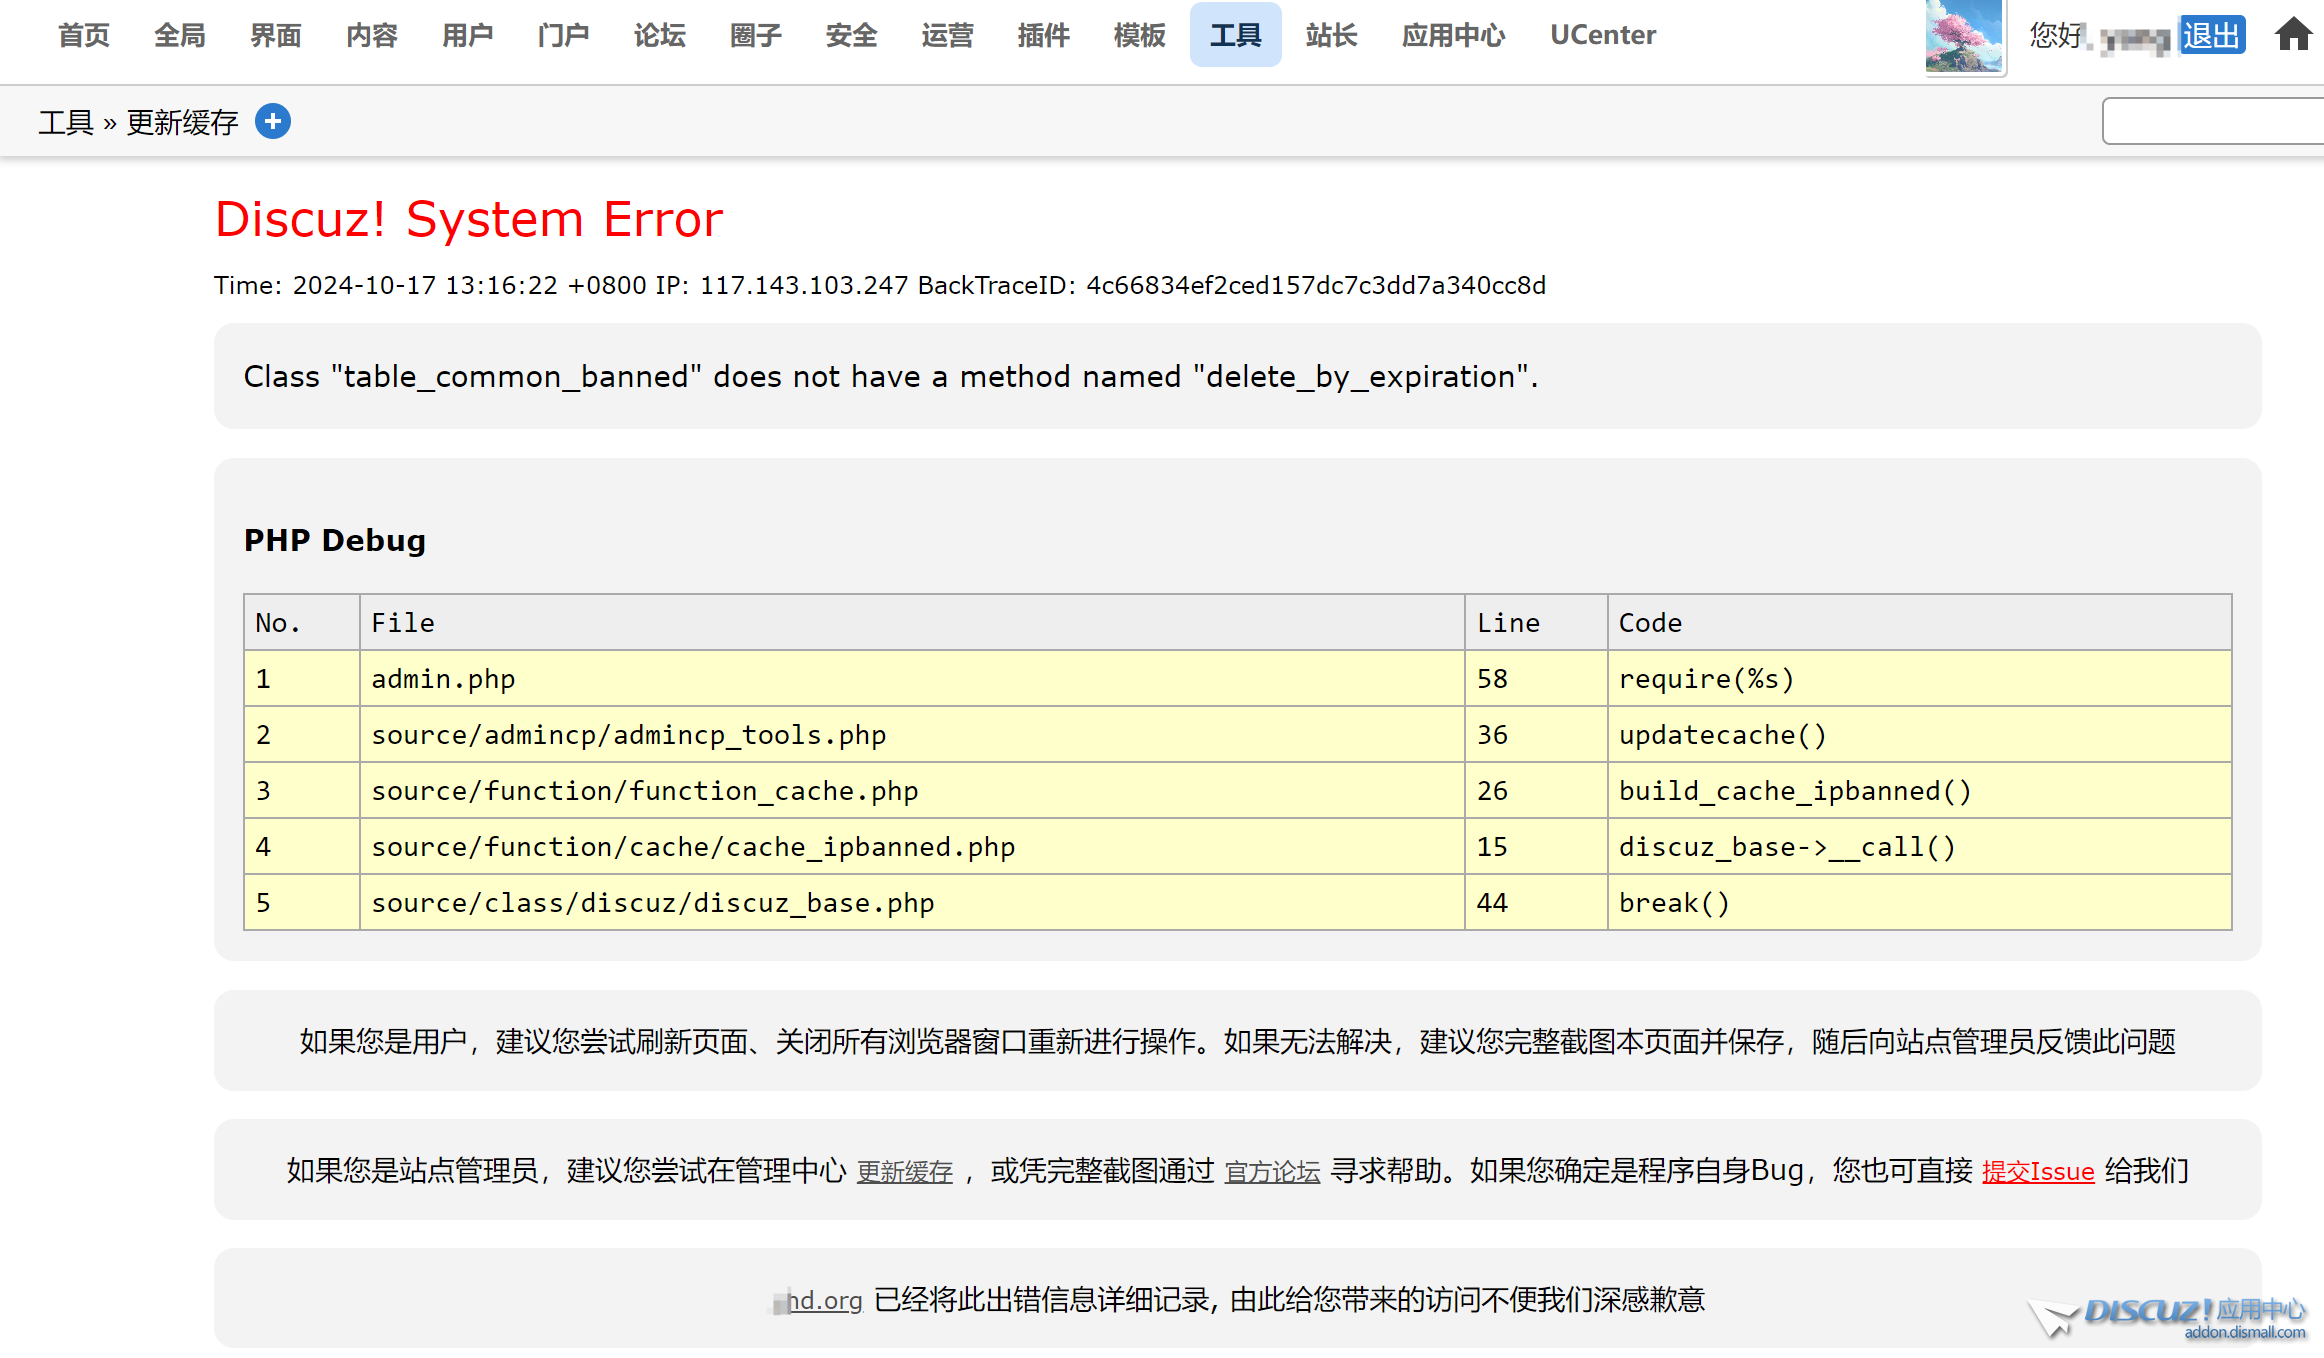Click the admin.php file cell
2324x1358 pixels.
pos(912,679)
